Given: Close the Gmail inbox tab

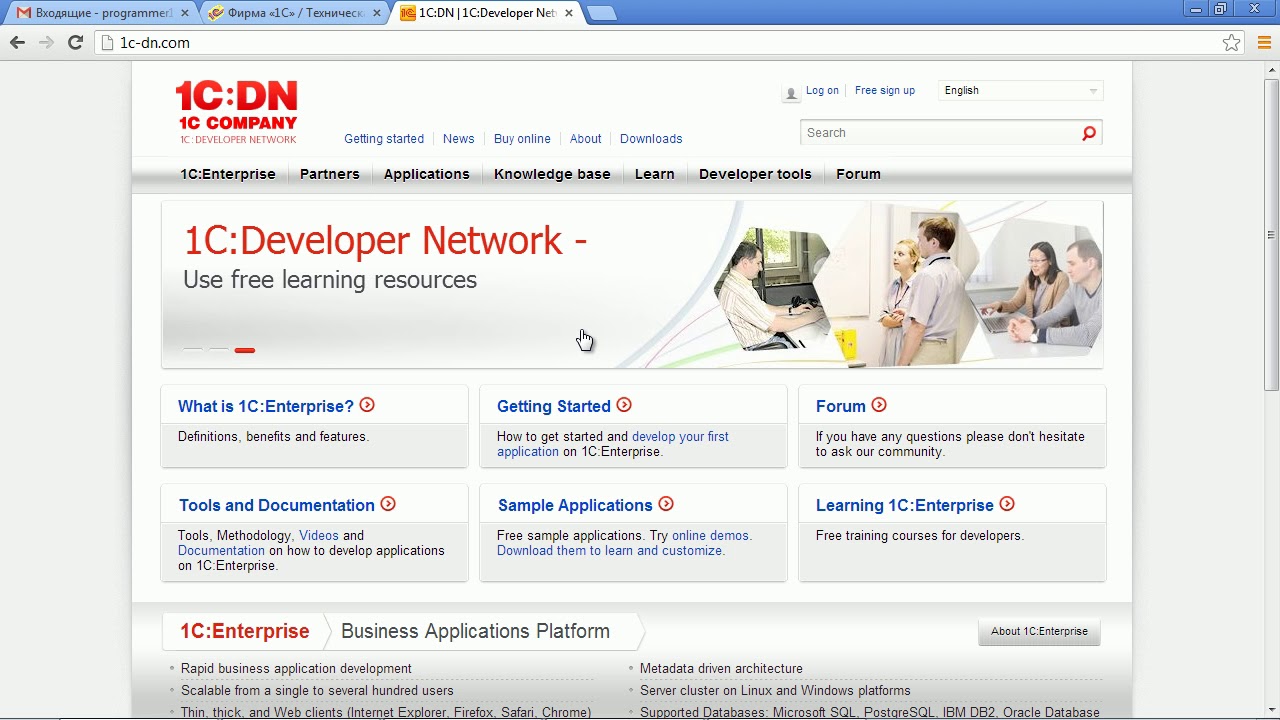Looking at the screenshot, I should click(x=185, y=13).
